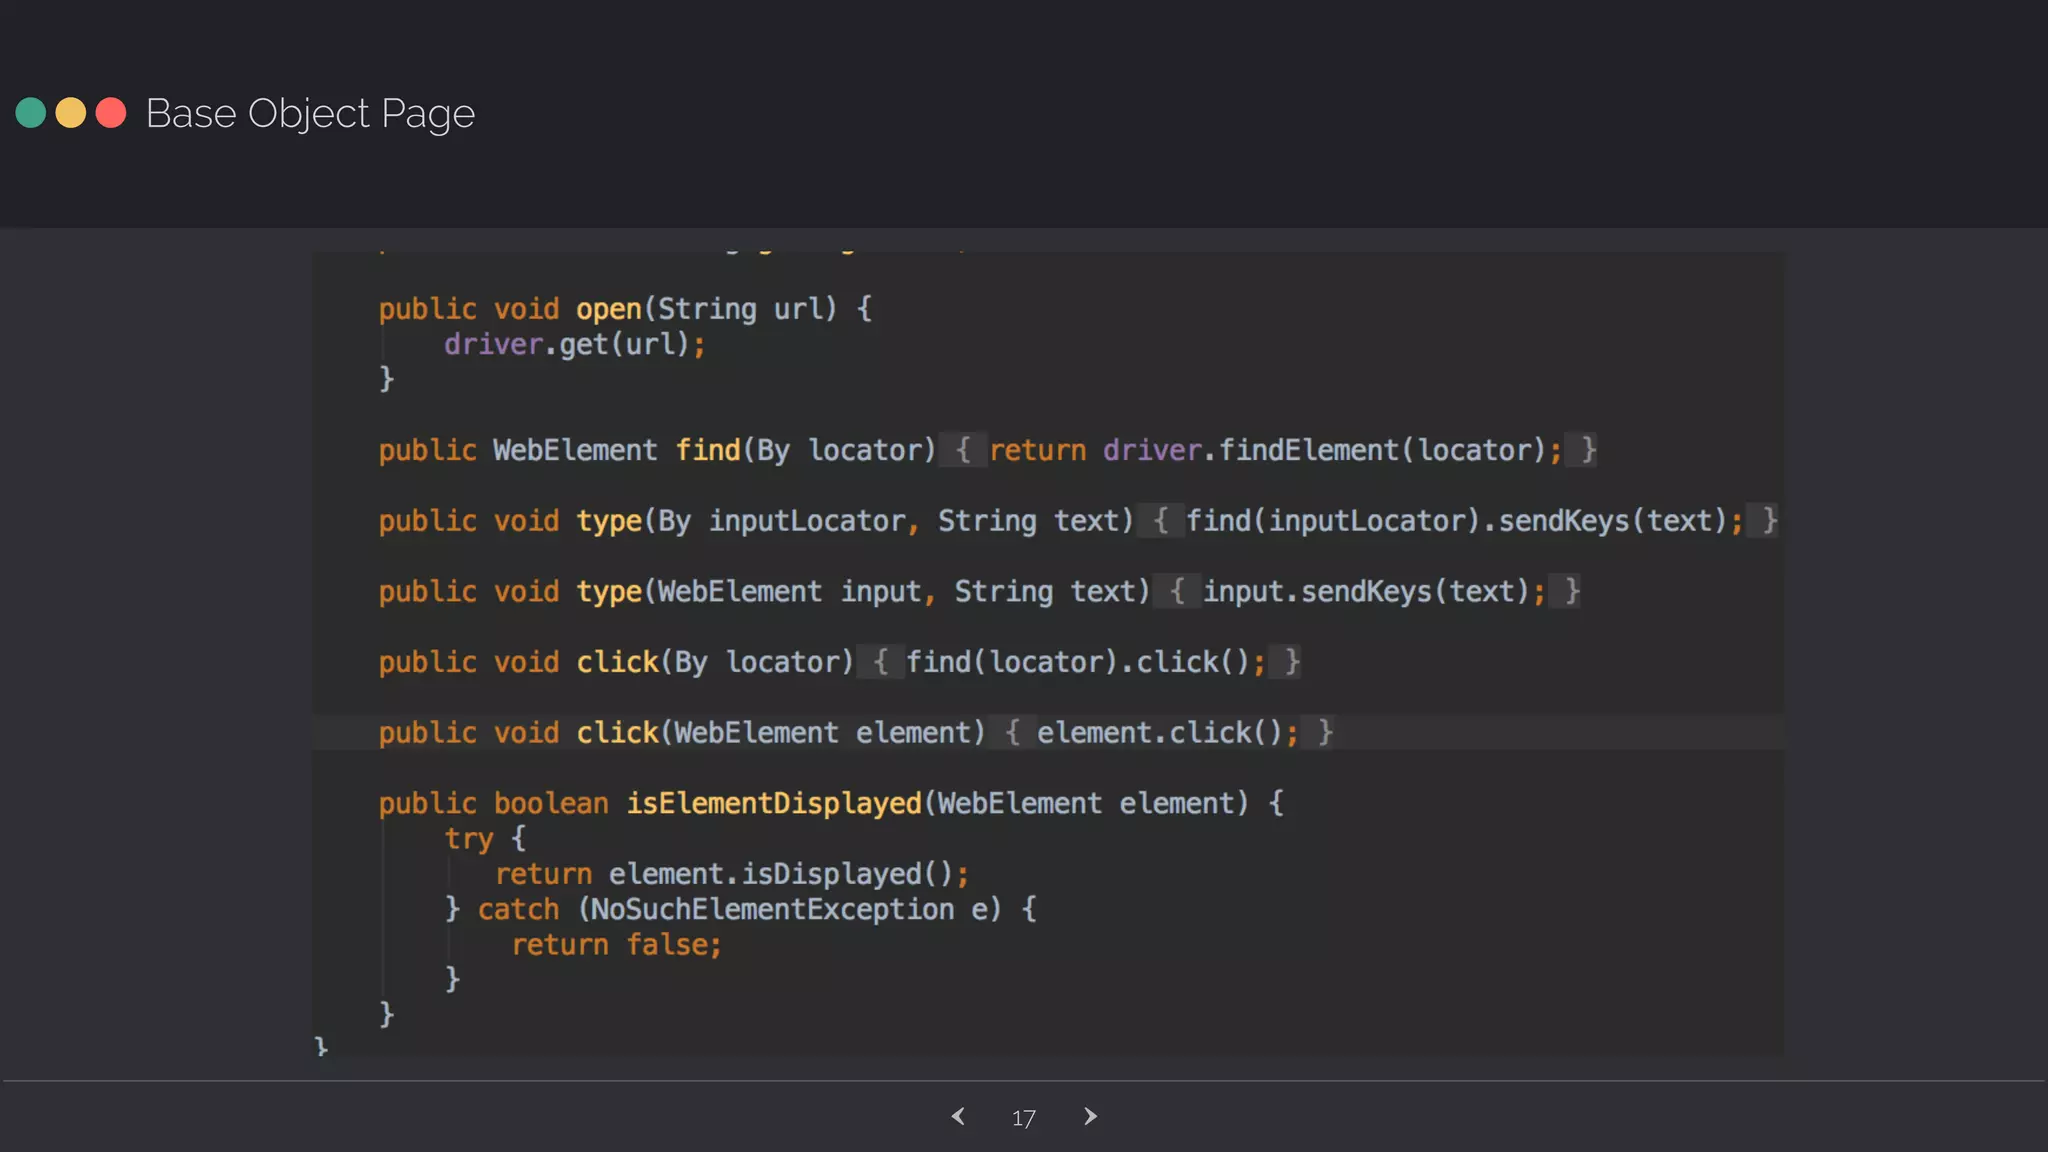Expand the folded opening brace of find method

tap(962, 450)
